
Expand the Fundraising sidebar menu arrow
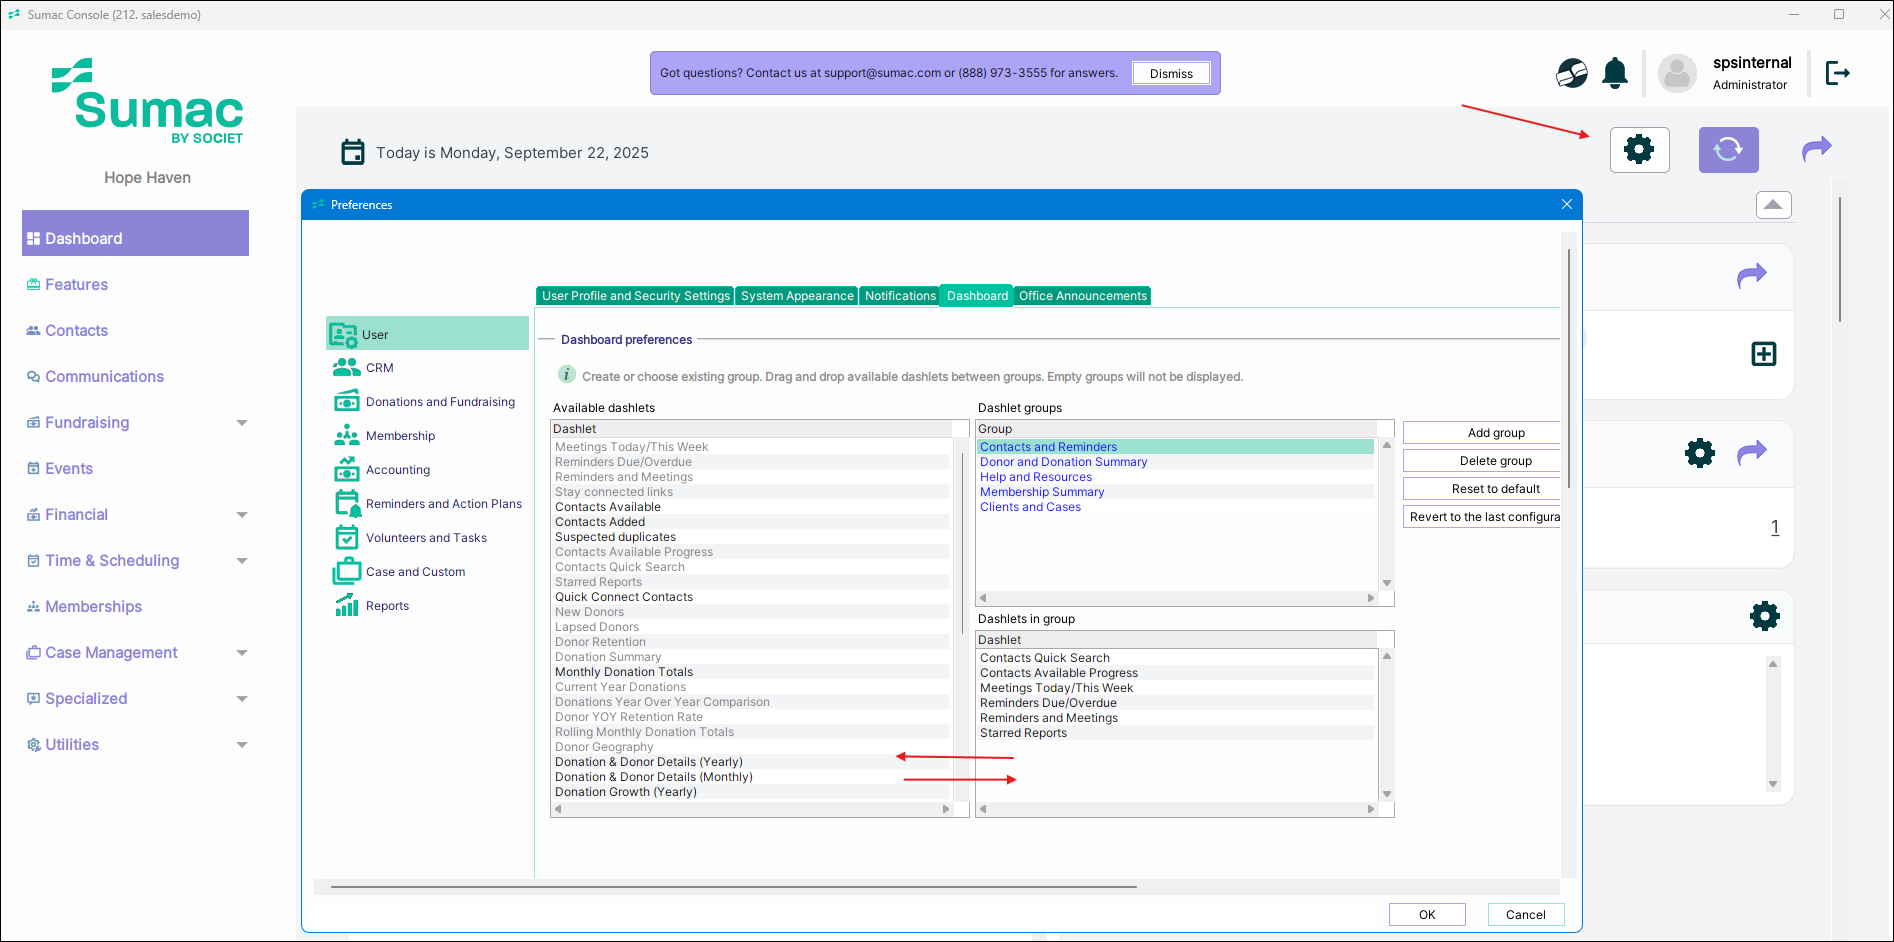[242, 423]
